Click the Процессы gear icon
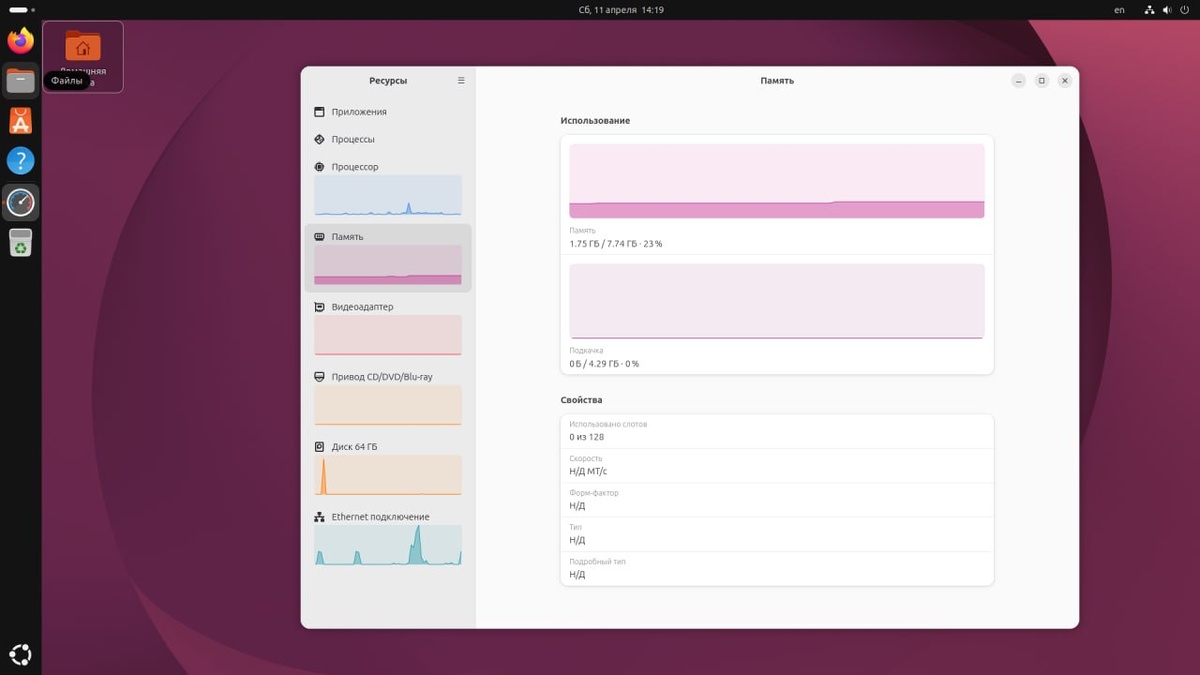This screenshot has height=675, width=1200. coord(320,139)
